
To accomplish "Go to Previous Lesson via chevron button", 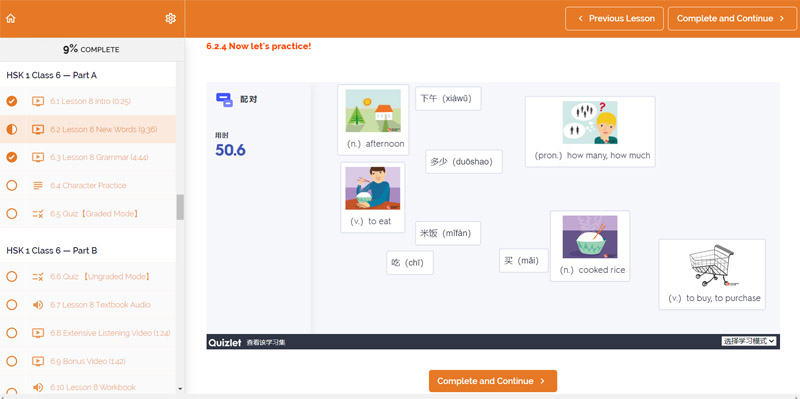I will tap(614, 18).
